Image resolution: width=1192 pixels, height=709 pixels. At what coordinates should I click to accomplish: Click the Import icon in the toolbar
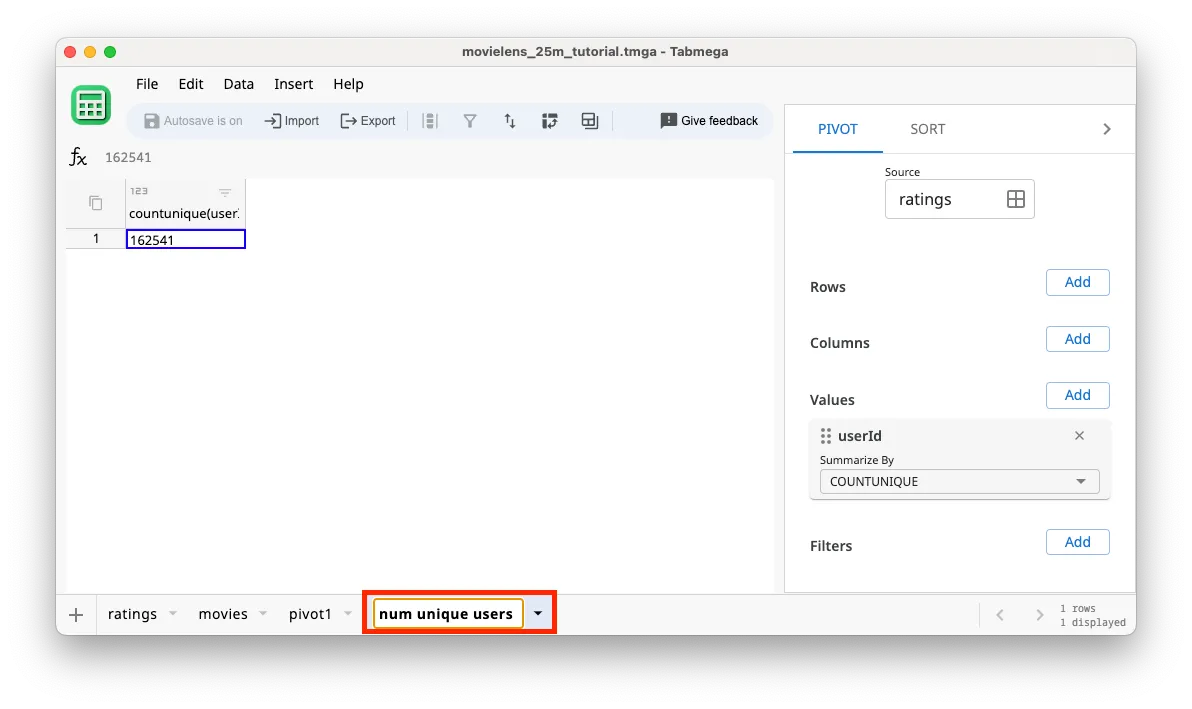(x=291, y=120)
